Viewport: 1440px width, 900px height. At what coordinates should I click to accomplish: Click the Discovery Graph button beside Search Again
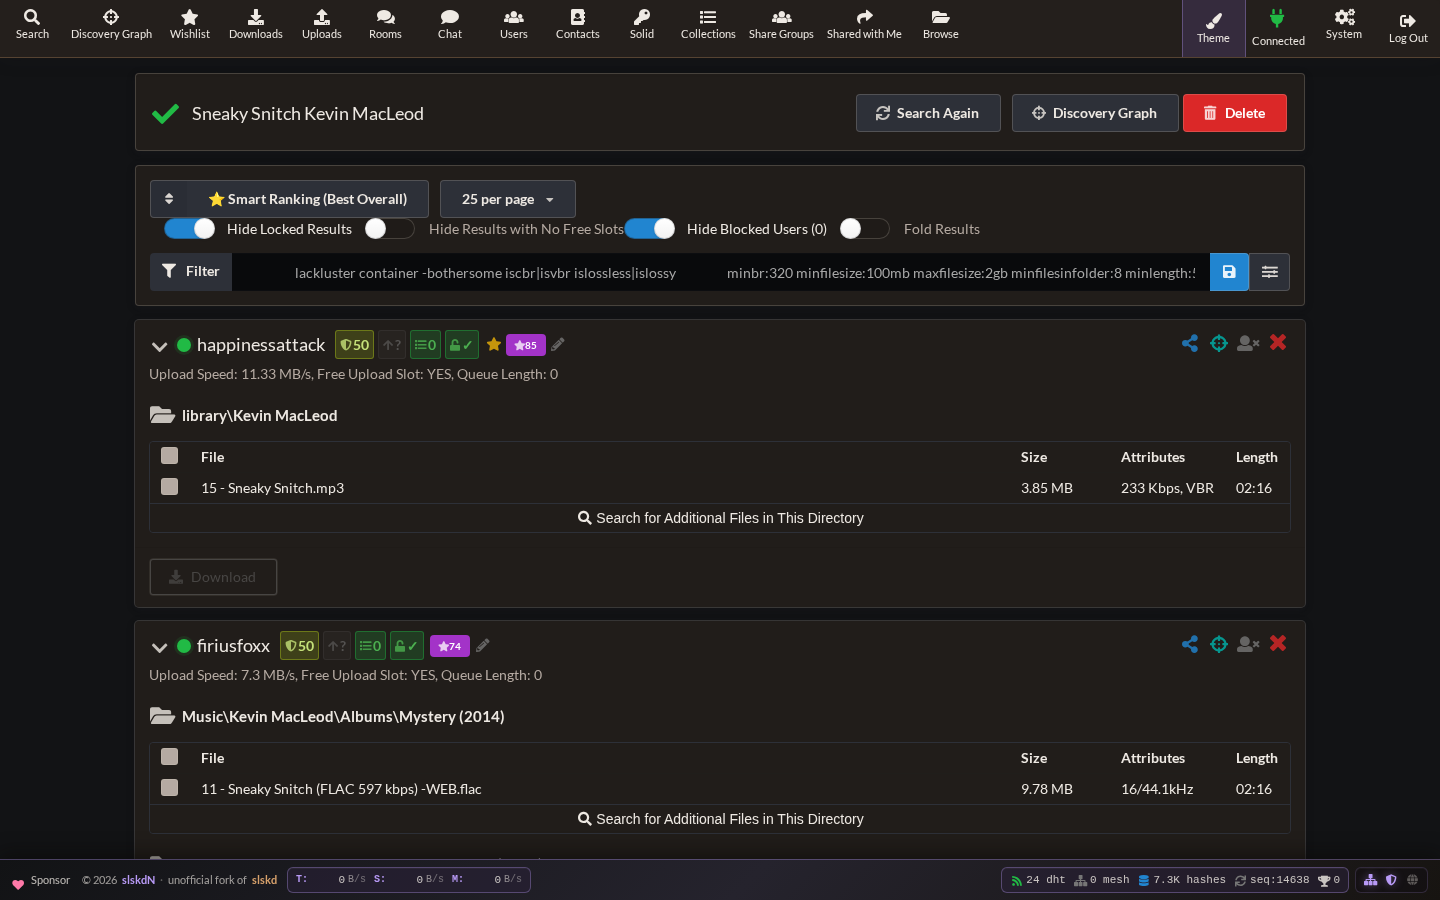pyautogui.click(x=1095, y=113)
